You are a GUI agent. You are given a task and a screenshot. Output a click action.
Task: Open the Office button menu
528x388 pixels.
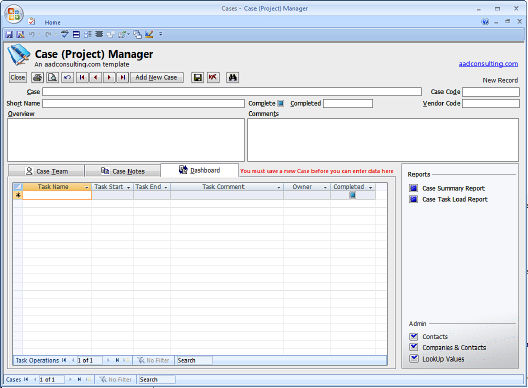[x=14, y=14]
